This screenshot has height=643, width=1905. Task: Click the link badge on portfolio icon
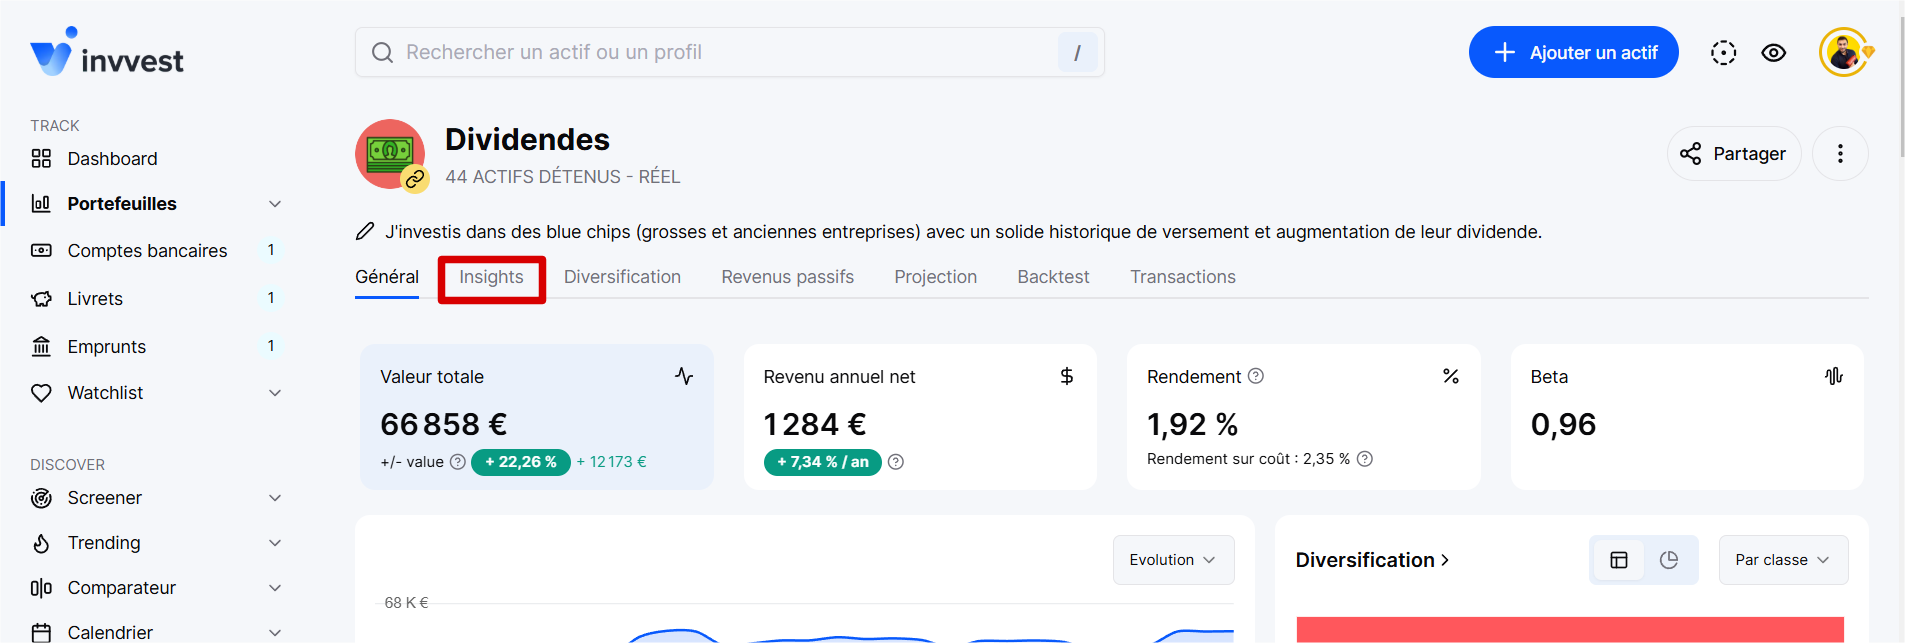coord(415,179)
